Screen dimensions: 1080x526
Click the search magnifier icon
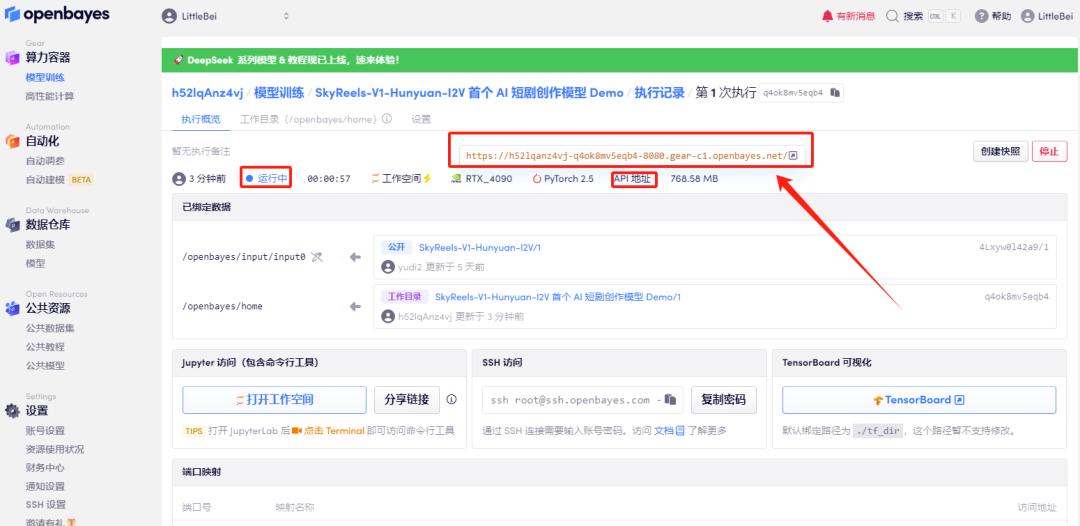(x=892, y=16)
